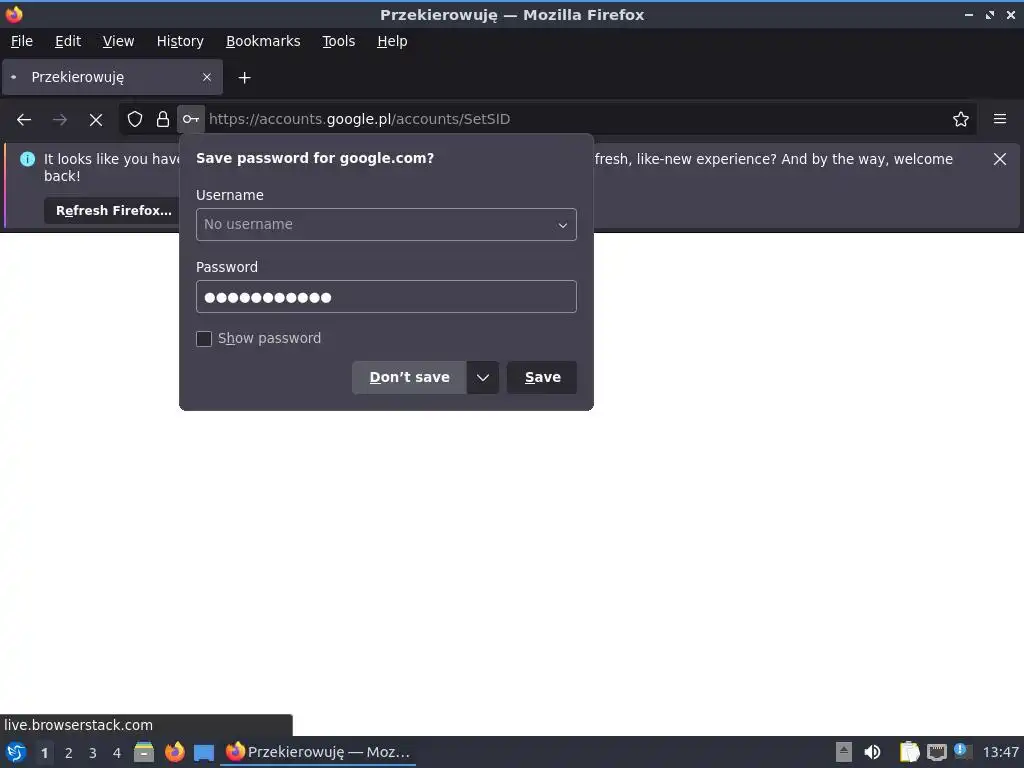Click the Save password button
The height and width of the screenshot is (768, 1024).
542,377
